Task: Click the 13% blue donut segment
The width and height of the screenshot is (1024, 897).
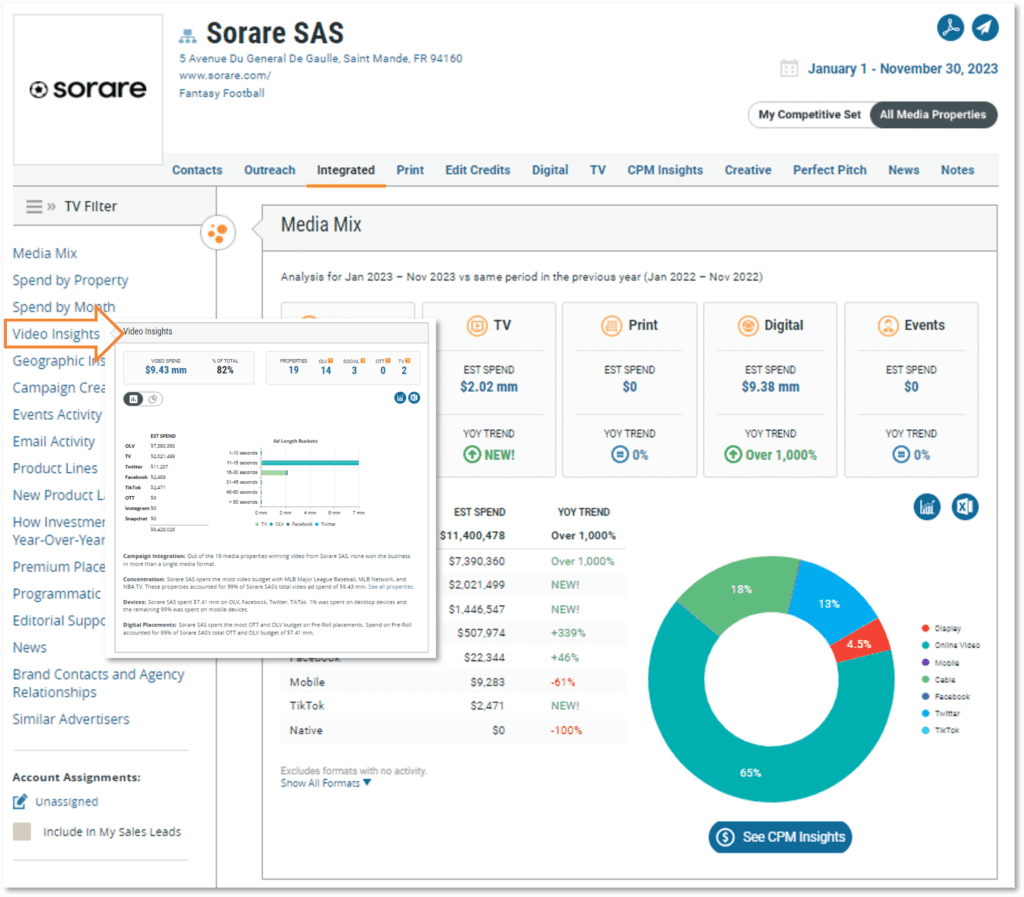Action: click(829, 602)
